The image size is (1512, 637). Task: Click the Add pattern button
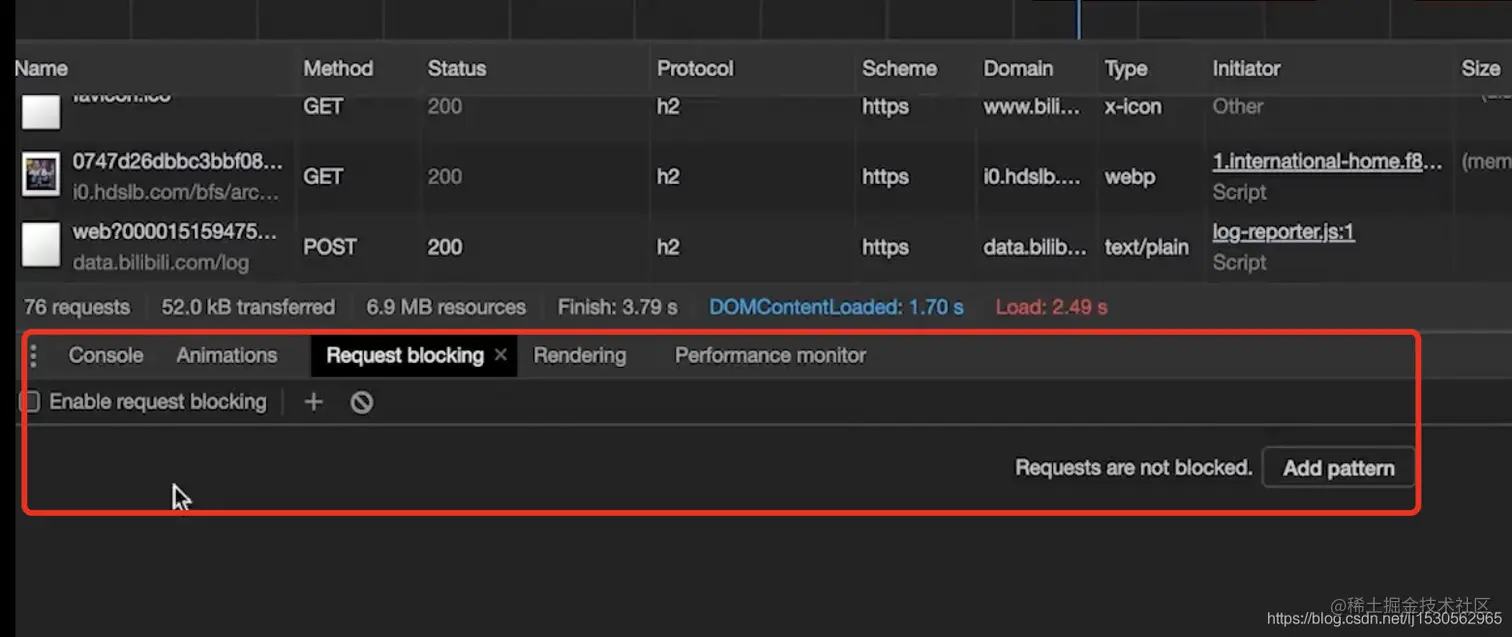click(x=1339, y=468)
